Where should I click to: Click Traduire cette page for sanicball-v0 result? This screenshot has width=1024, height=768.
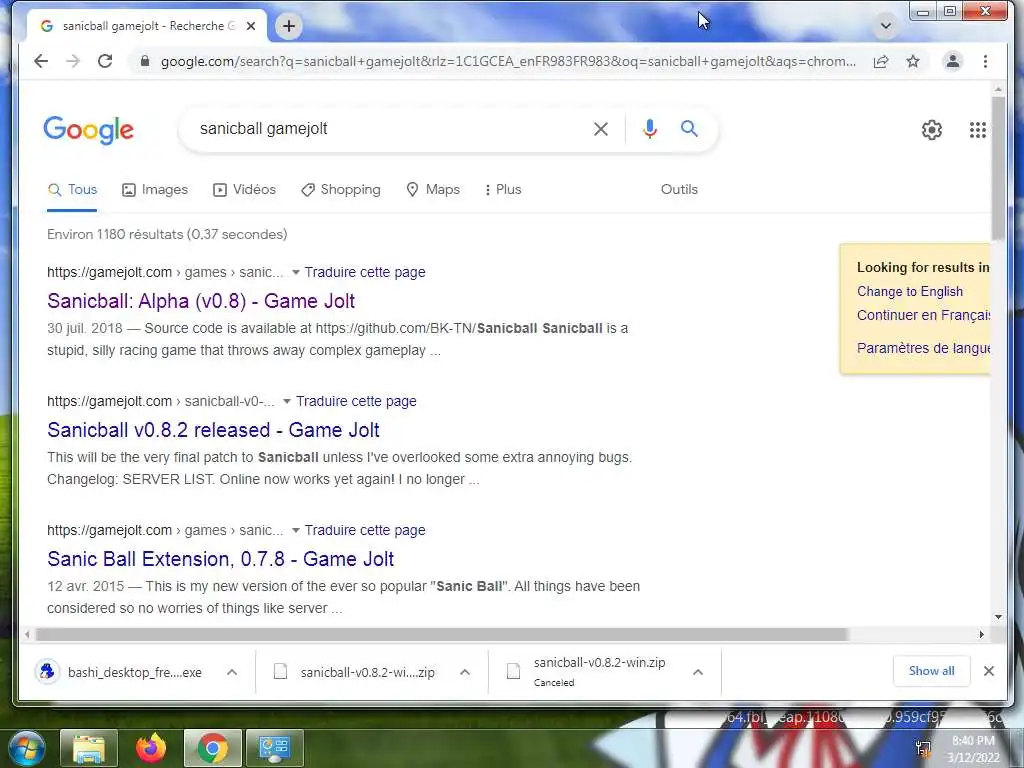click(356, 401)
